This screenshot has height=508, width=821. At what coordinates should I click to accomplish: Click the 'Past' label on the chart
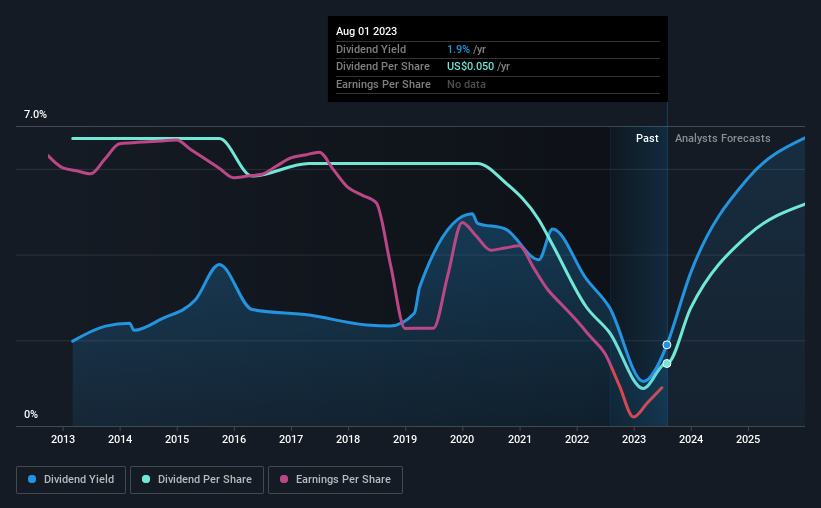tap(647, 138)
